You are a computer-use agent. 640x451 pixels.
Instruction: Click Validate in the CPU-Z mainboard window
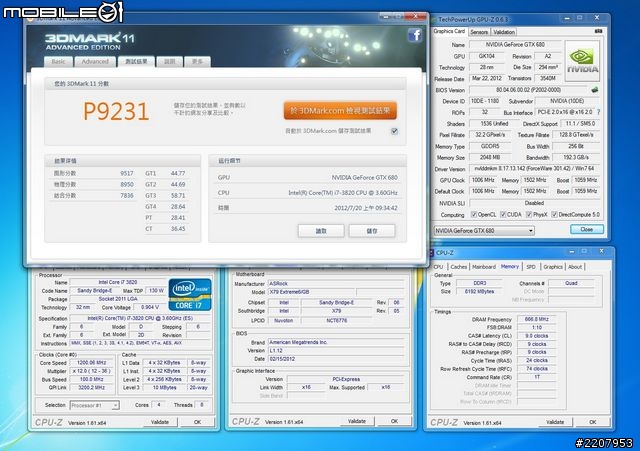tap(356, 421)
